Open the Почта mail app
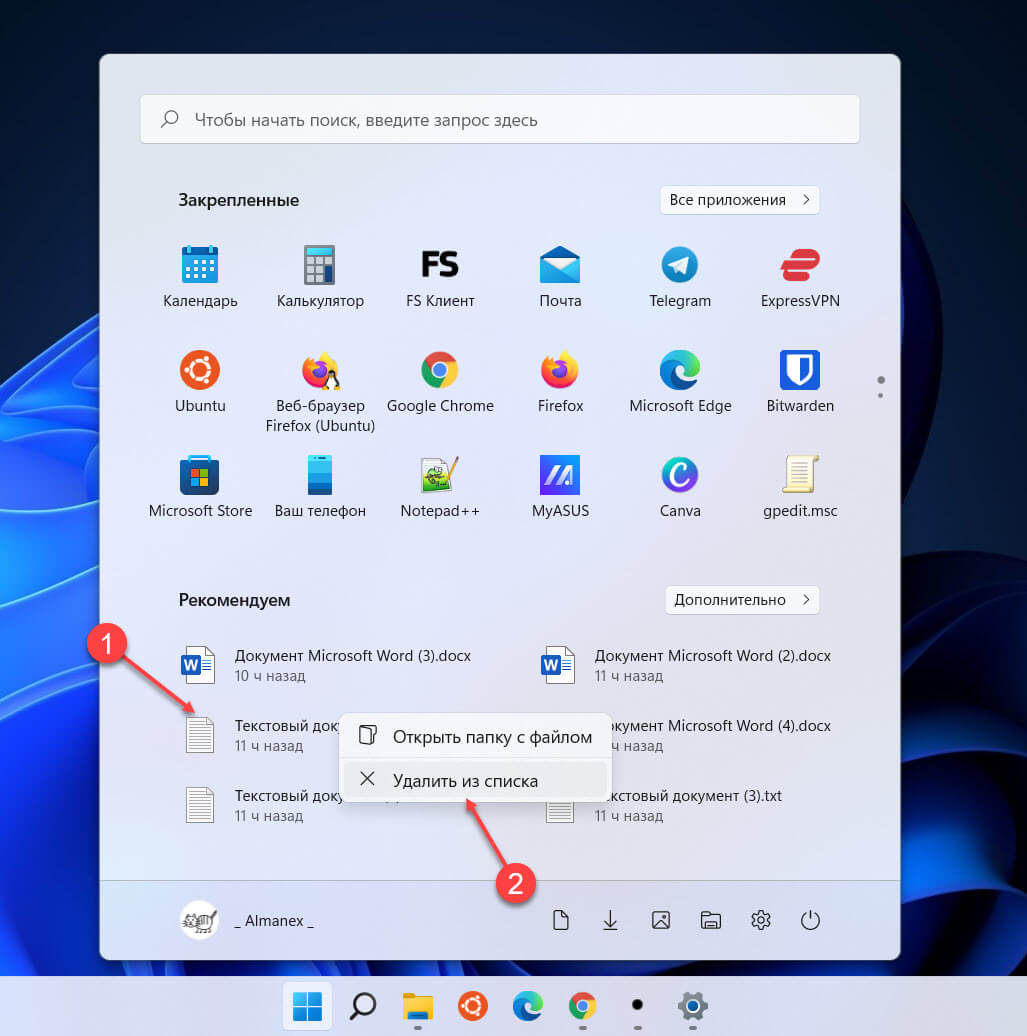The image size is (1027, 1036). tap(560, 277)
